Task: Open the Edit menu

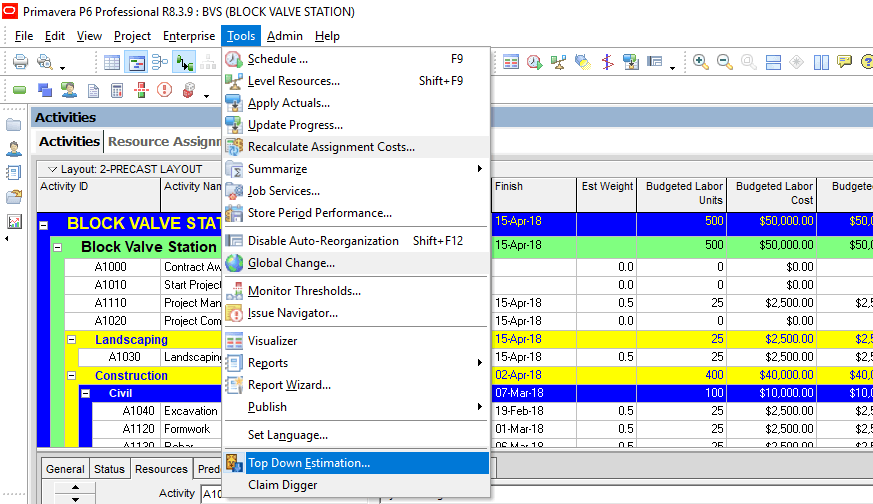Action: [x=55, y=36]
